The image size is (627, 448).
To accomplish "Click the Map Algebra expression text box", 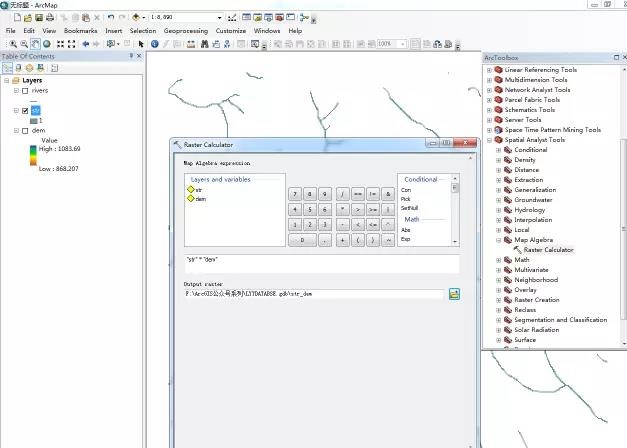I will pos(322,264).
